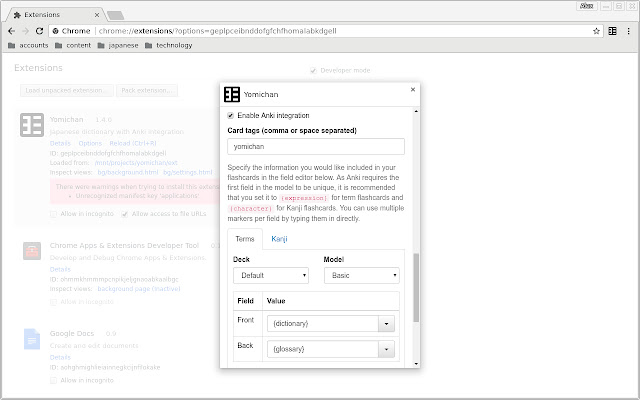Select the Terms tab
Screen dimensions: 640x400
coord(245,239)
